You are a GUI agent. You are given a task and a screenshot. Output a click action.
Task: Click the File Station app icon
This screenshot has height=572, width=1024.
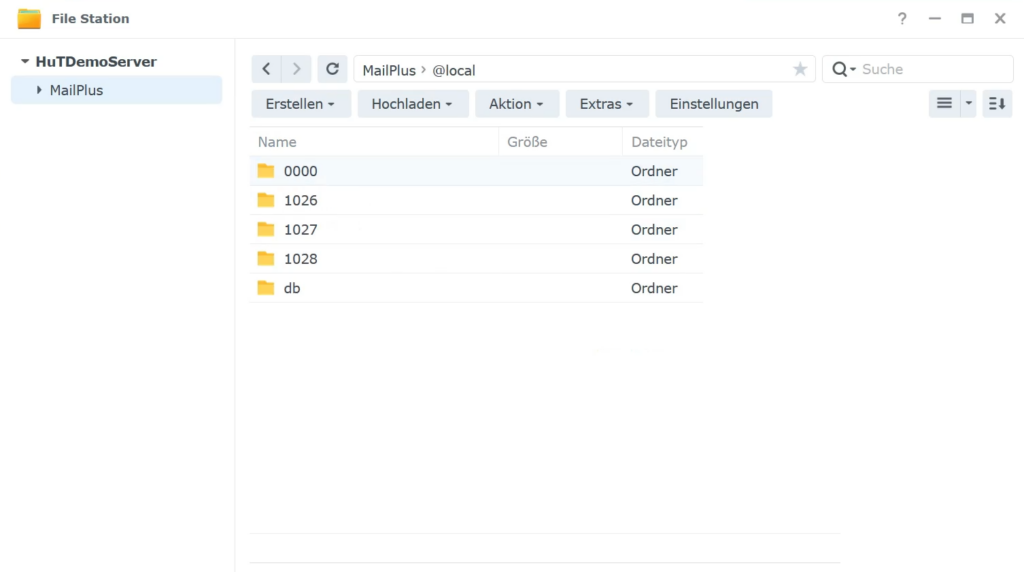pyautogui.click(x=29, y=19)
